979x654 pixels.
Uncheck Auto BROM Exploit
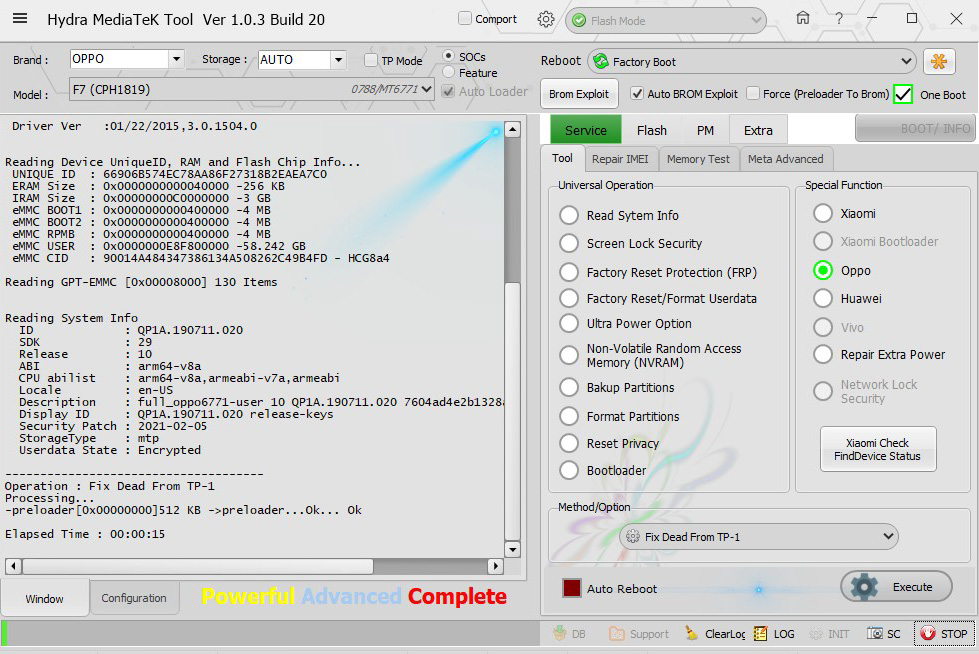(636, 94)
